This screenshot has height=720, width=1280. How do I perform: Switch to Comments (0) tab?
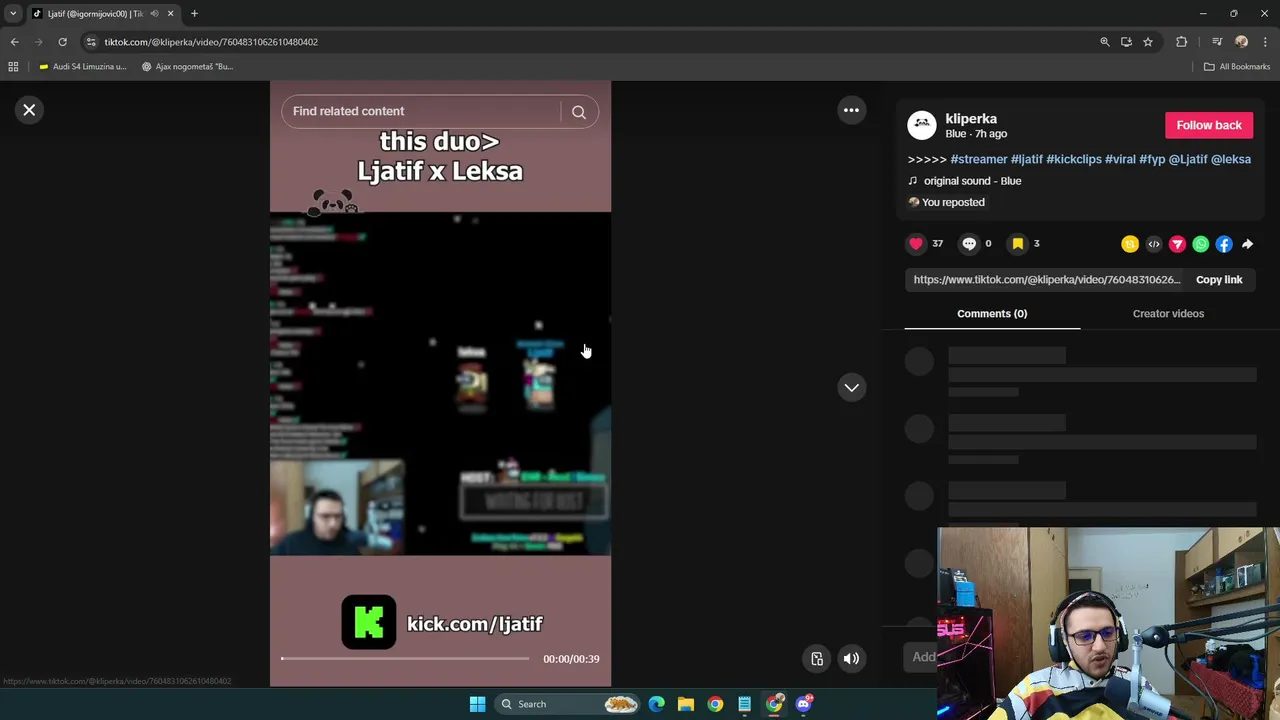tap(992, 314)
